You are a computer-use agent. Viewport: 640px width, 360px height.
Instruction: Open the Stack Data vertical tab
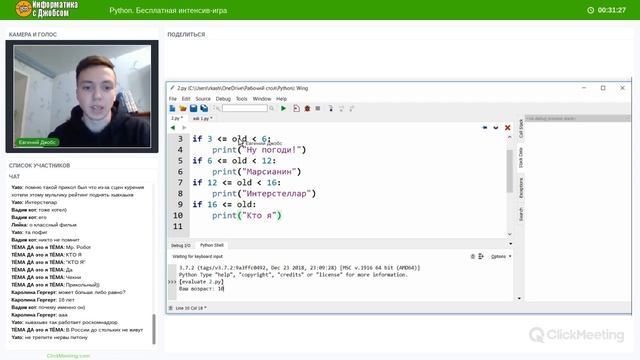tap(521, 158)
